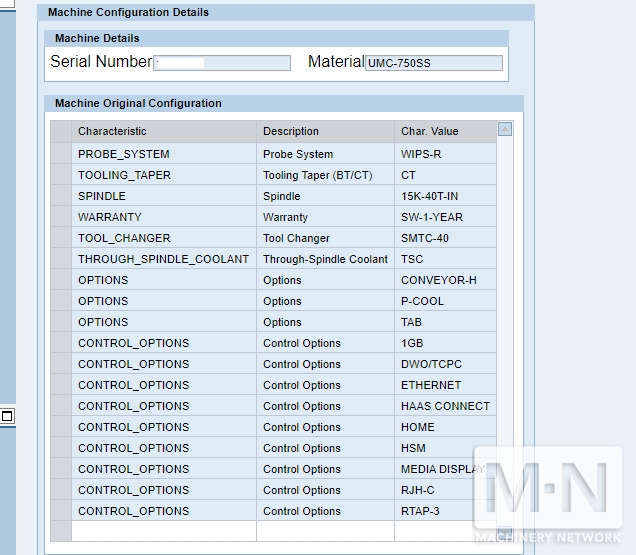This screenshot has width=636, height=555.
Task: Click the Machine Details panel header
Action: [276, 38]
